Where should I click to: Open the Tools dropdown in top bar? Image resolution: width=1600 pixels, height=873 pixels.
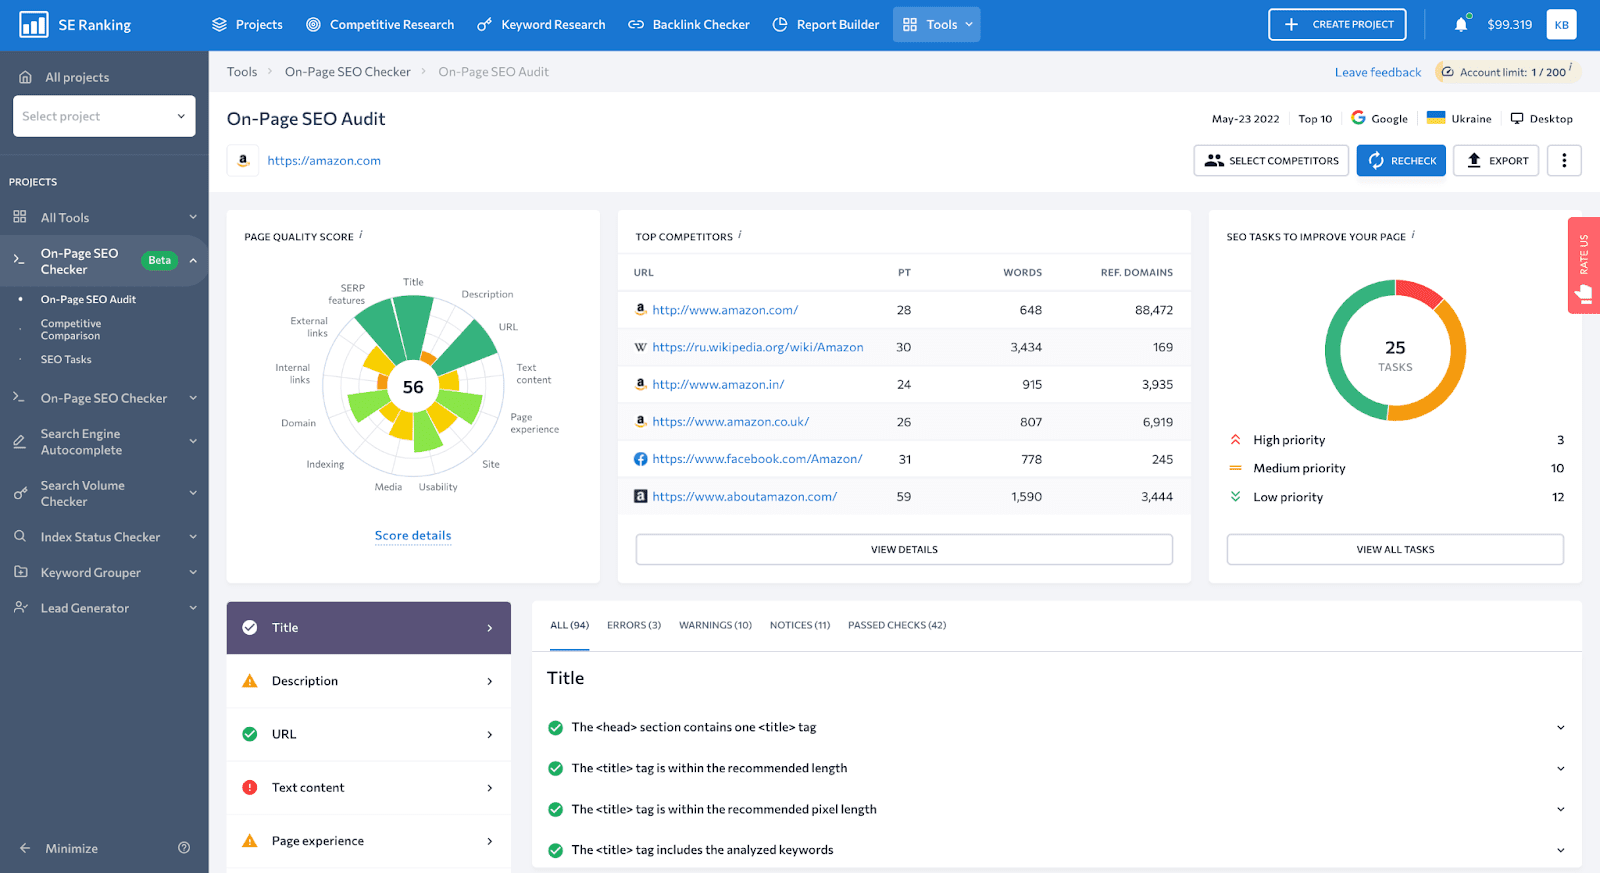[936, 24]
